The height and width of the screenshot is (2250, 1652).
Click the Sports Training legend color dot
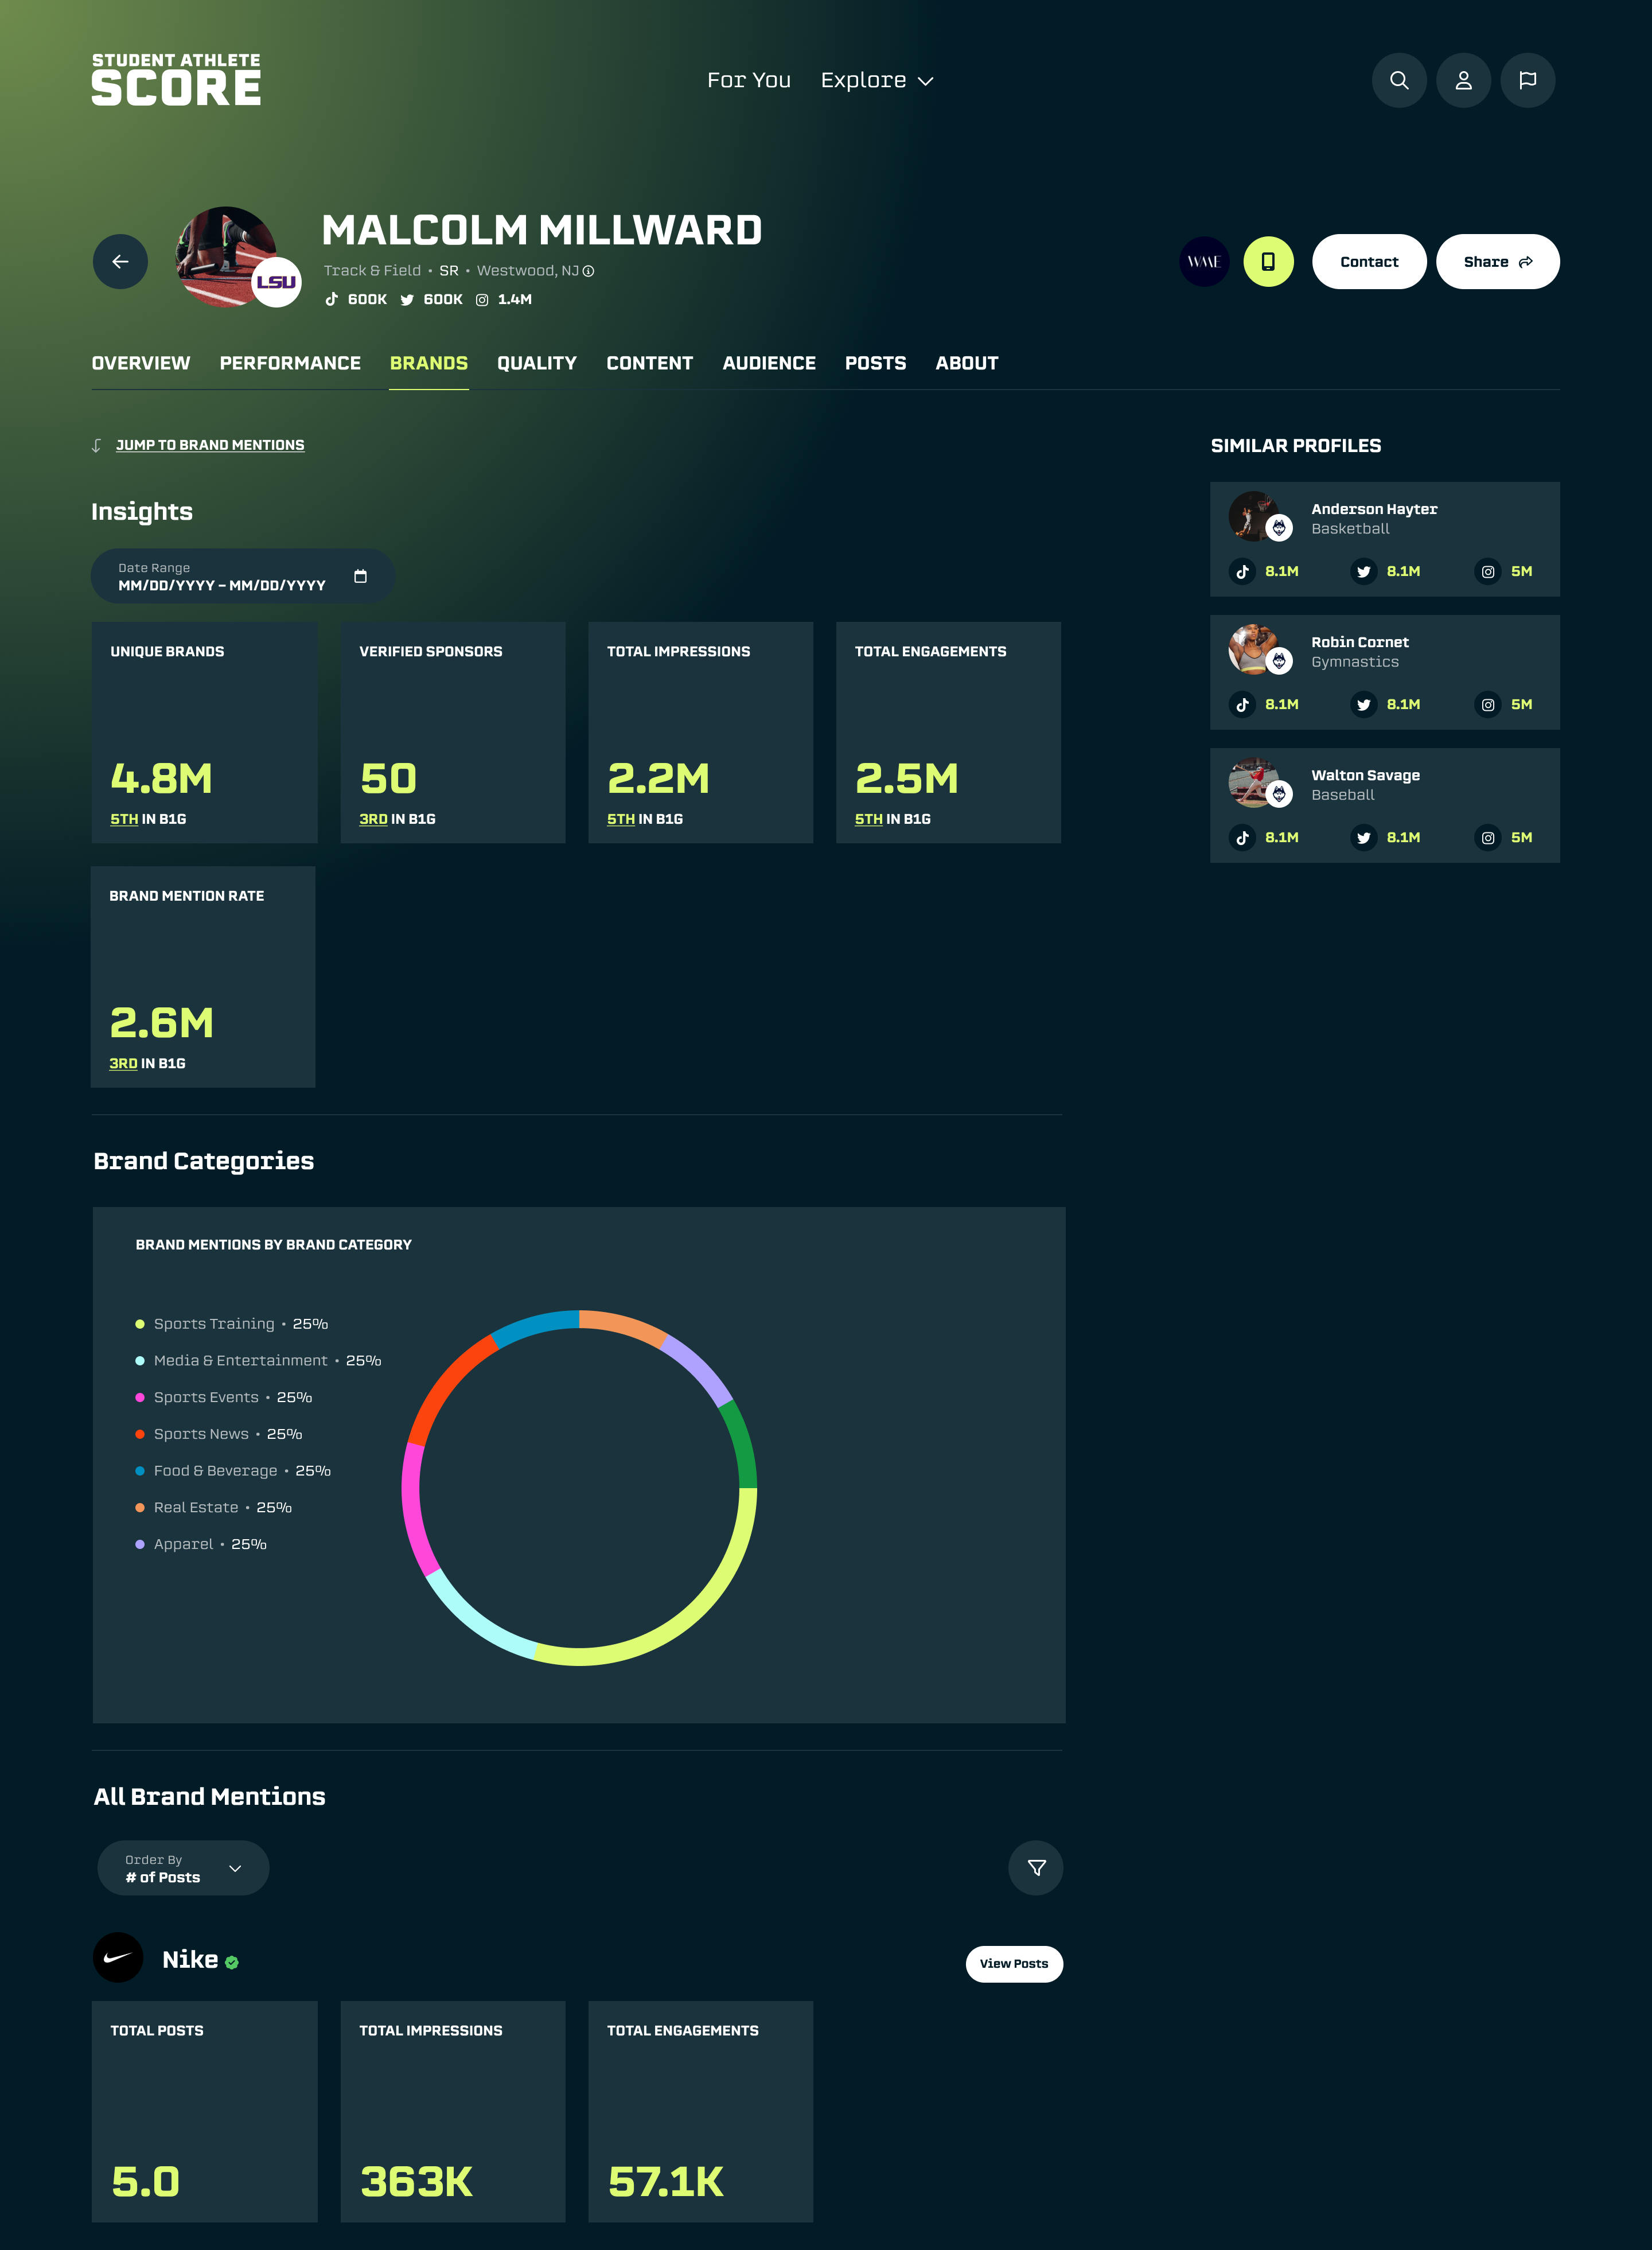(140, 1324)
